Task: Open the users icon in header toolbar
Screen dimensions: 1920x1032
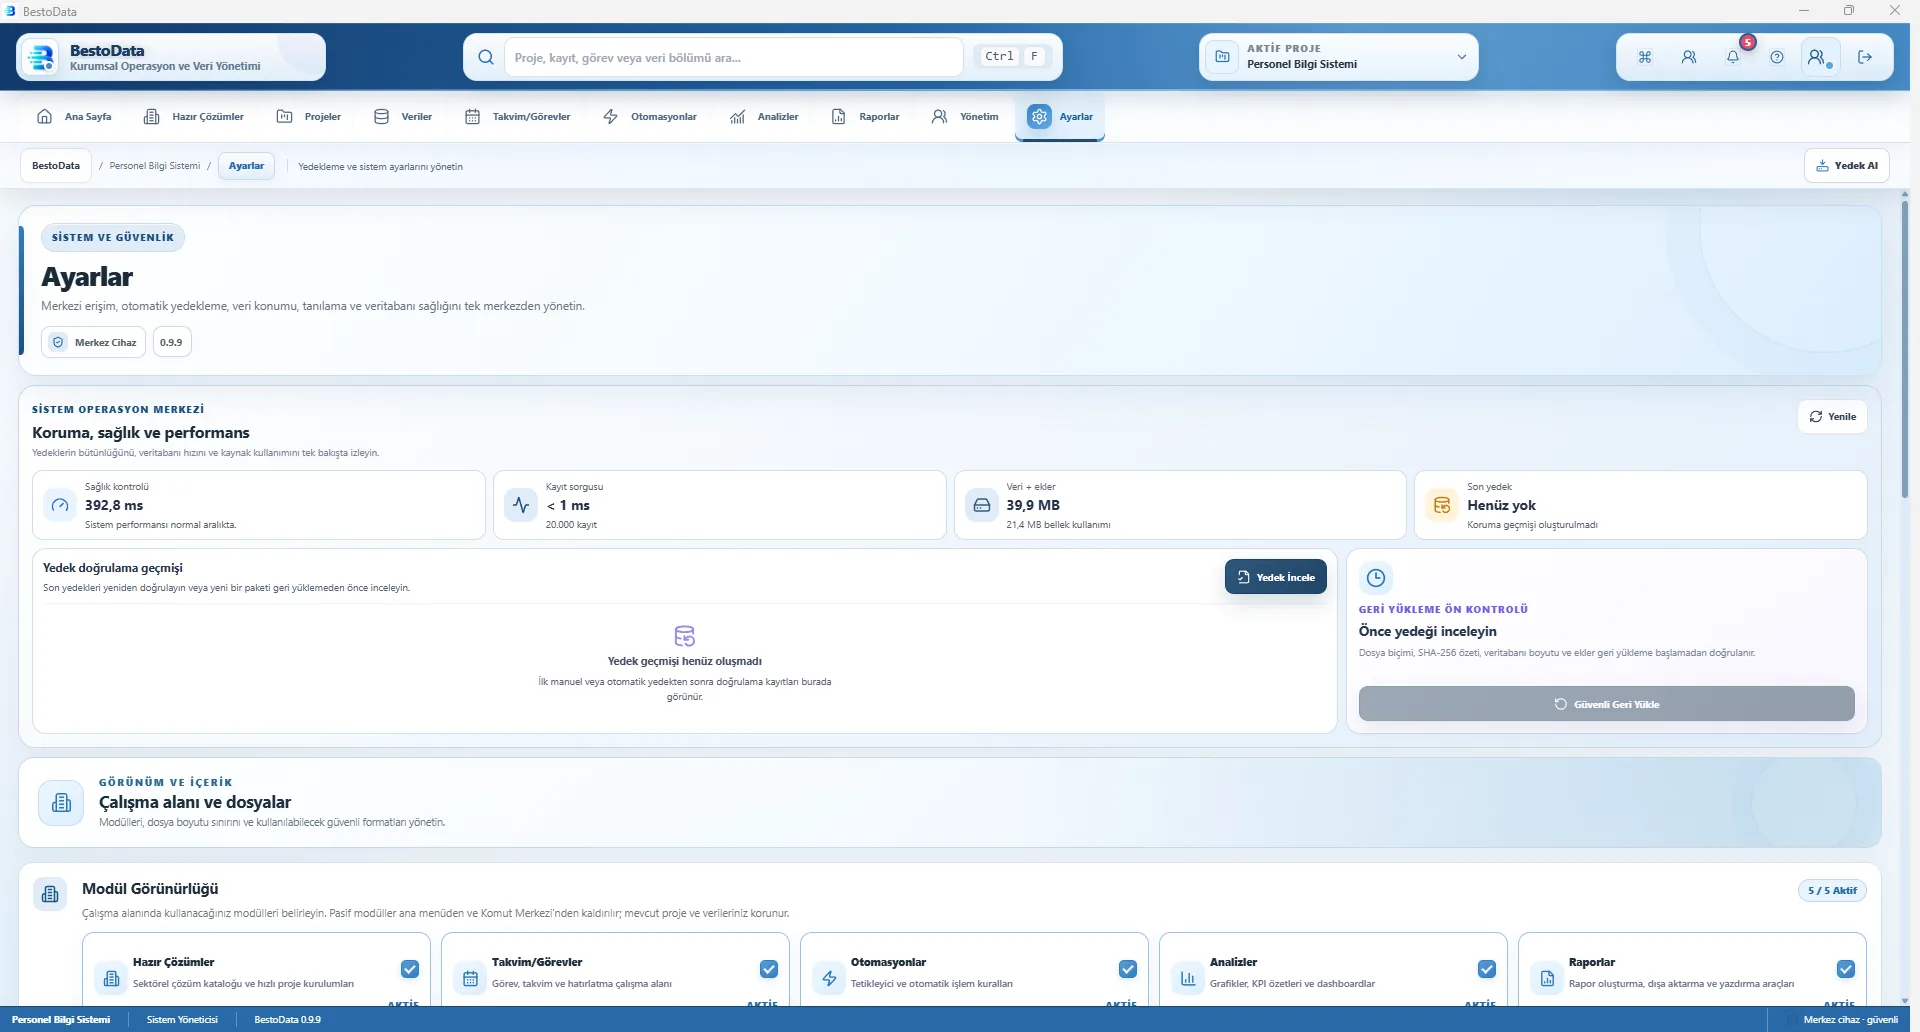Action: coord(1689,57)
